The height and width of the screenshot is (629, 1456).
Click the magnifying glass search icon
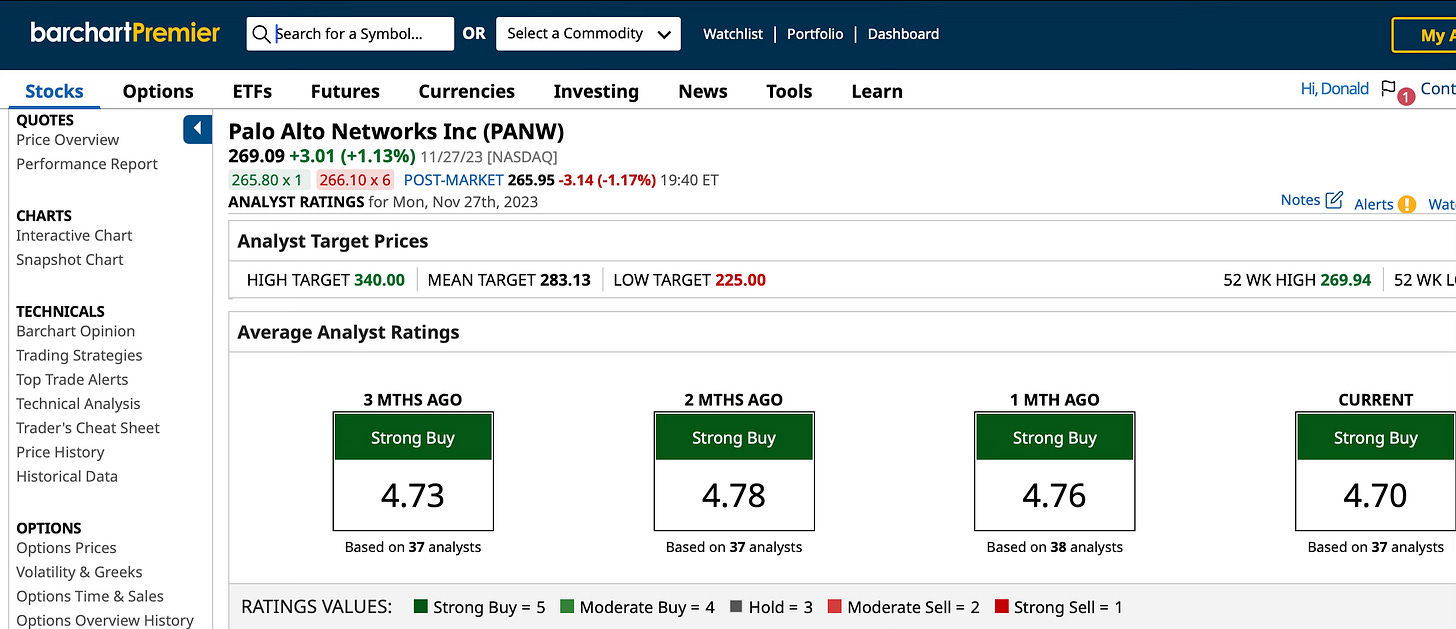click(261, 34)
